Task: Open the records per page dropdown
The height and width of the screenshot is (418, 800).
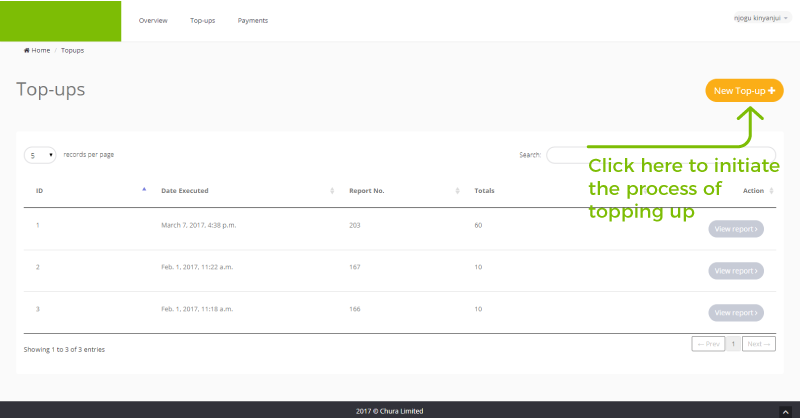Action: click(x=40, y=155)
